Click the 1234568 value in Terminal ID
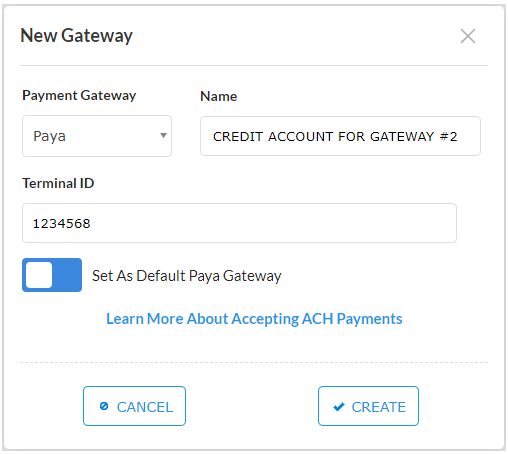Screen dimensions: 508x454 pos(62,224)
